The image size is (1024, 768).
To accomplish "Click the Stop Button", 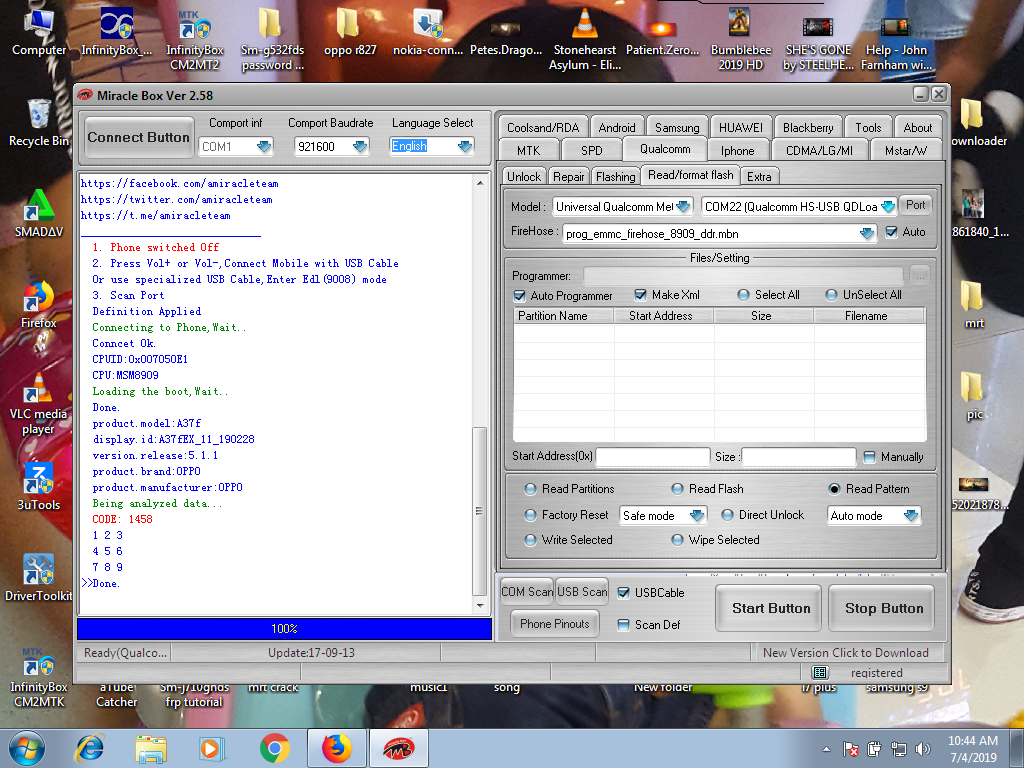I will (884, 609).
